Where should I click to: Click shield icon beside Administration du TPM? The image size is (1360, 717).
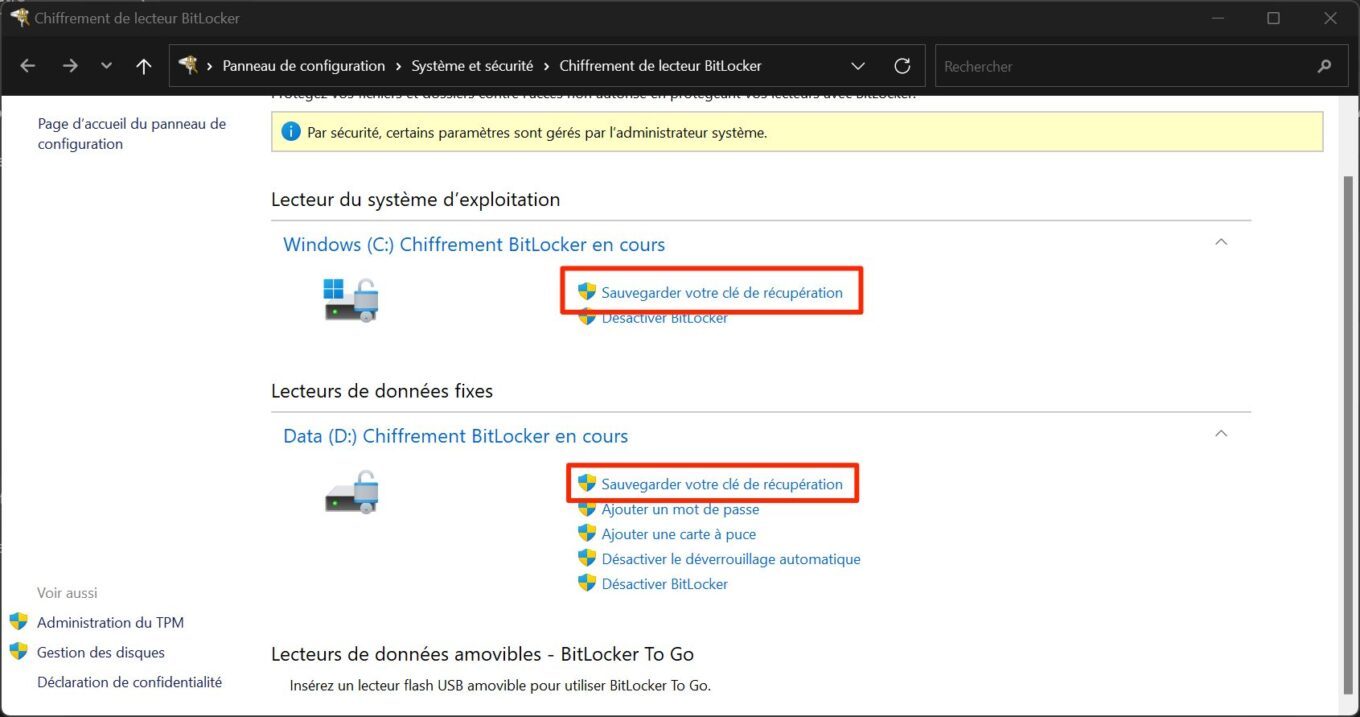coord(18,621)
